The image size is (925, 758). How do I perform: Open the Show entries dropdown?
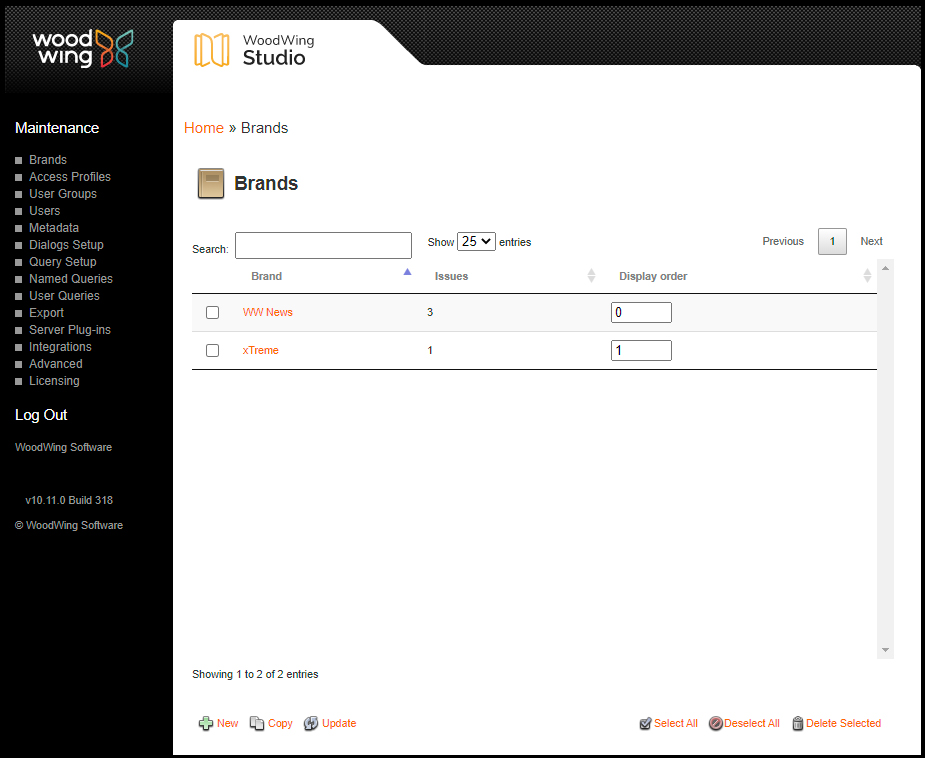point(476,241)
